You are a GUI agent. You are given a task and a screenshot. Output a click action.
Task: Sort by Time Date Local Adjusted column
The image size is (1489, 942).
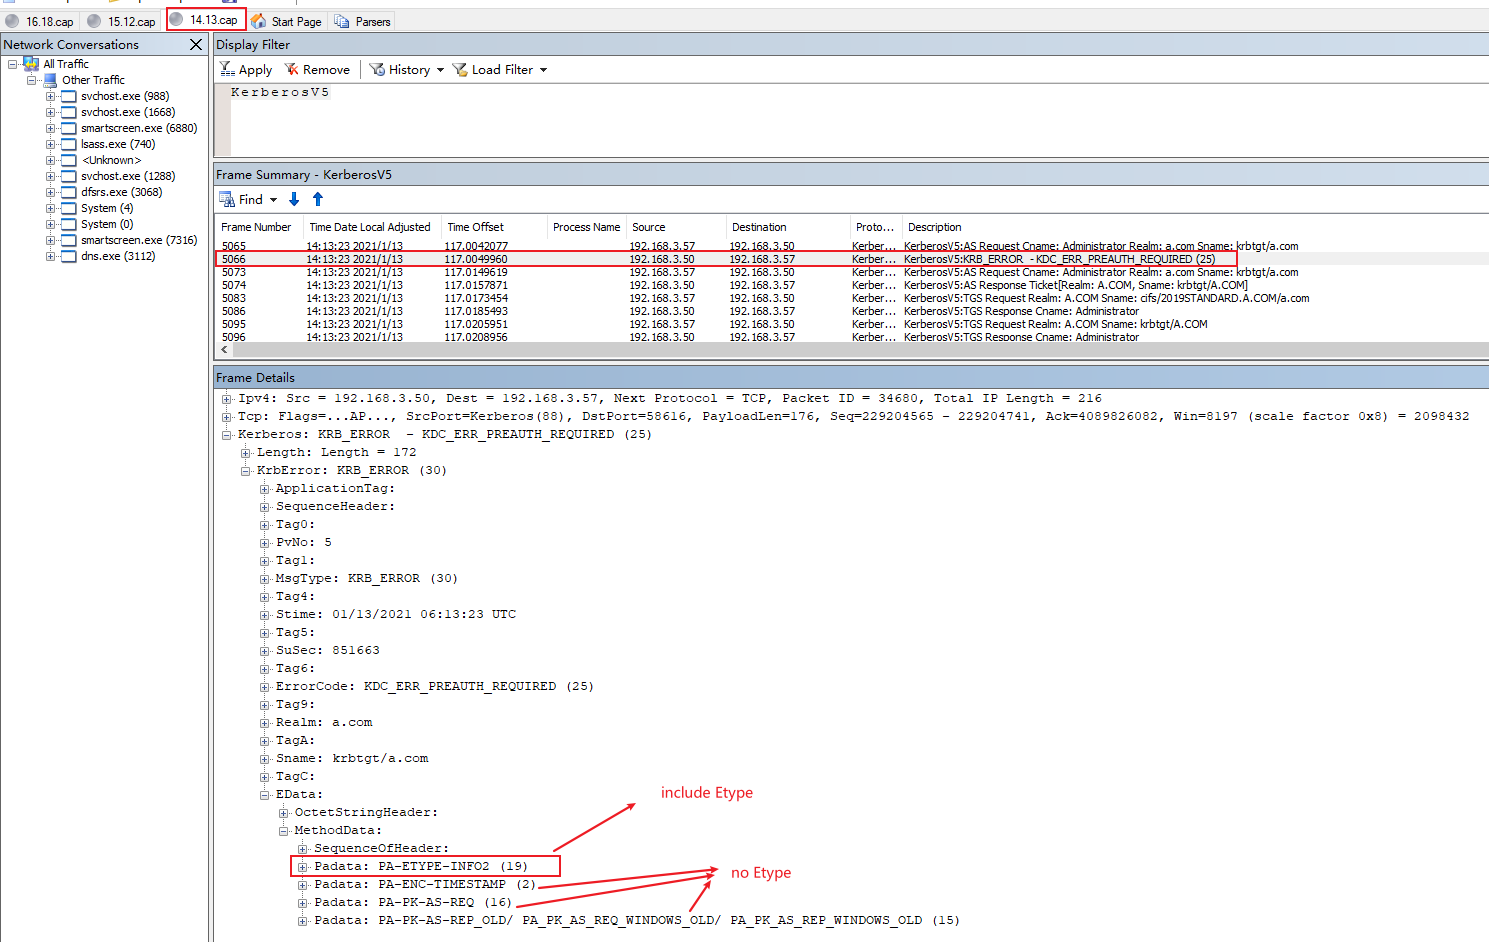pyautogui.click(x=372, y=227)
